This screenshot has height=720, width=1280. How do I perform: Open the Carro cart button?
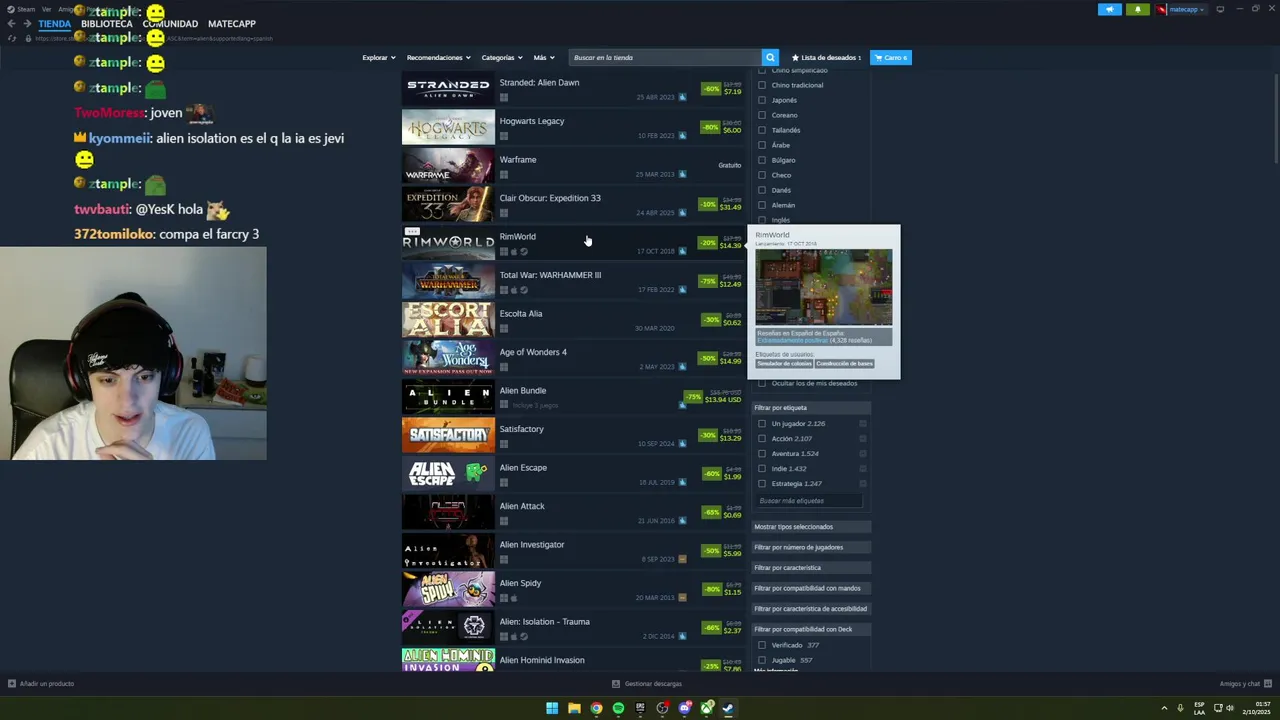point(890,58)
